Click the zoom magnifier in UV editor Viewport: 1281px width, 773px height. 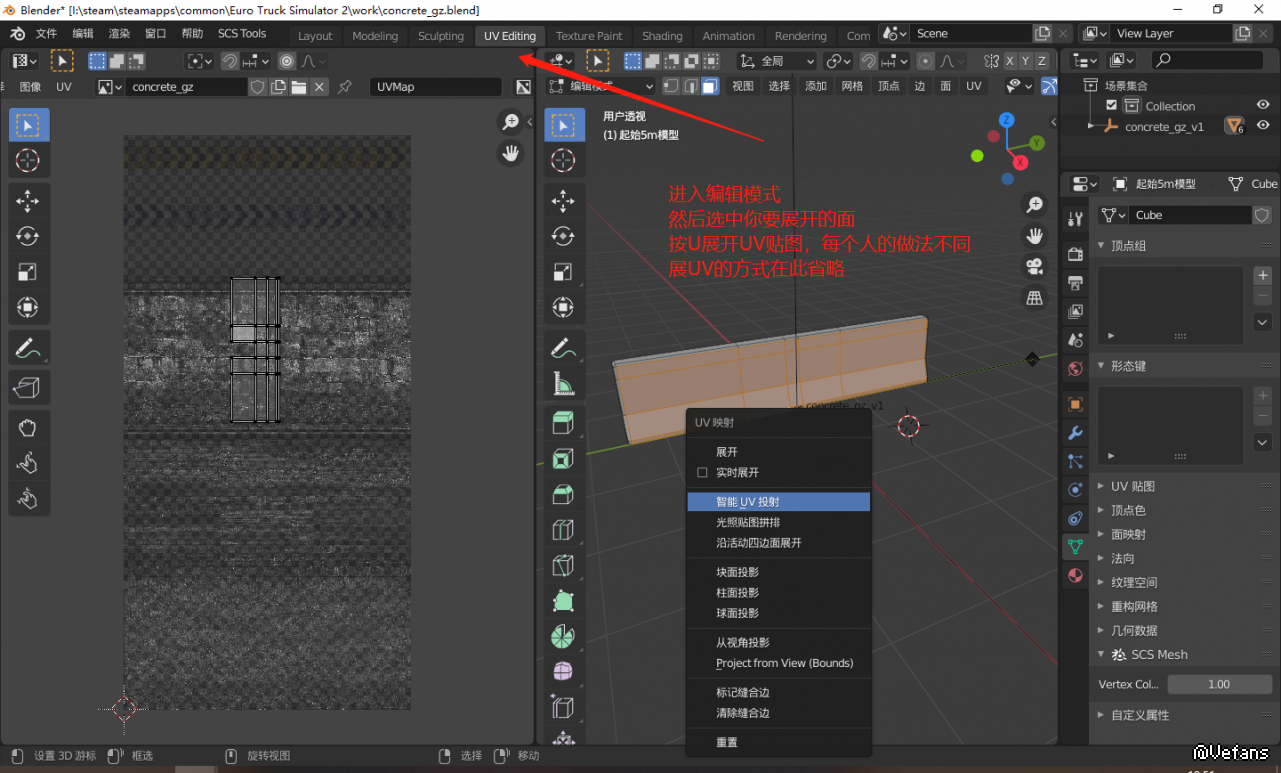tap(511, 122)
